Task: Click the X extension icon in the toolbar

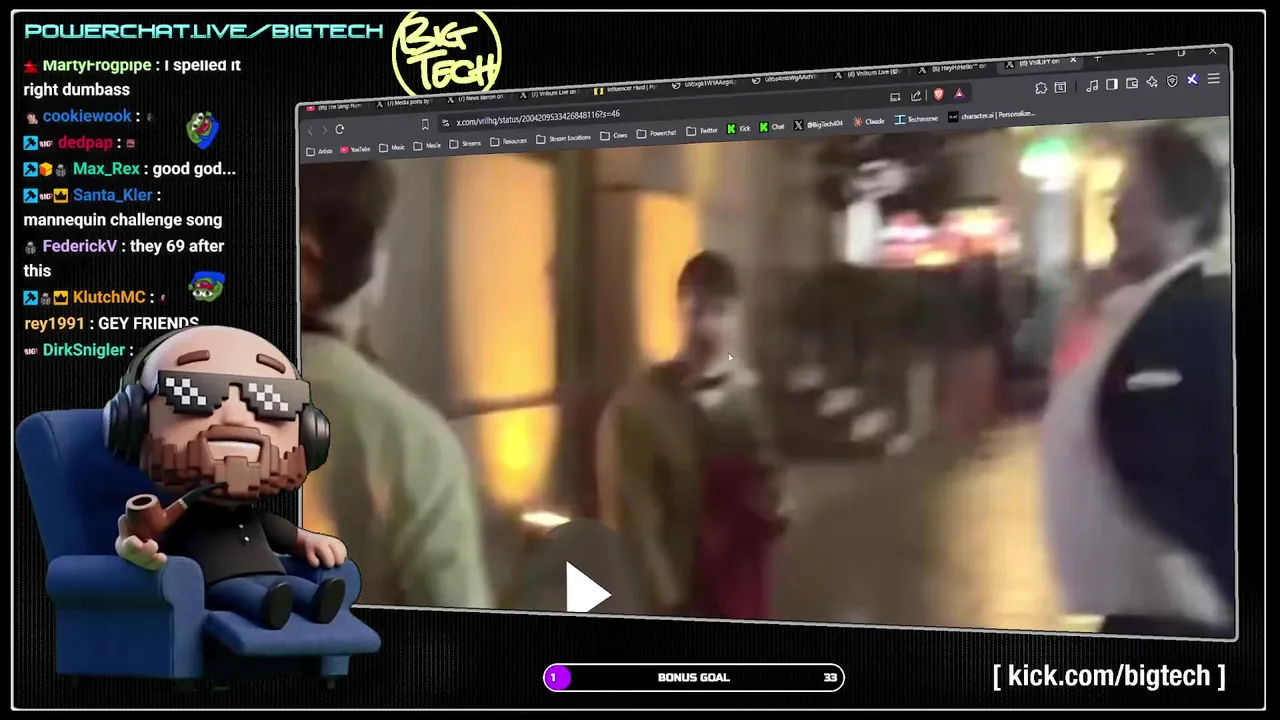Action: click(1193, 79)
